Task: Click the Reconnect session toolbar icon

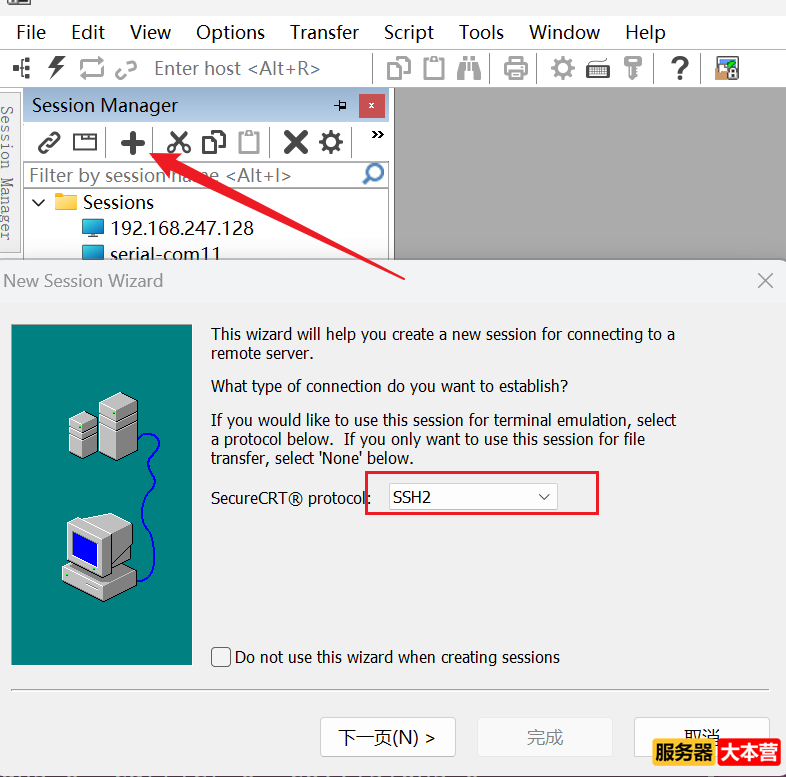Action: [91, 68]
